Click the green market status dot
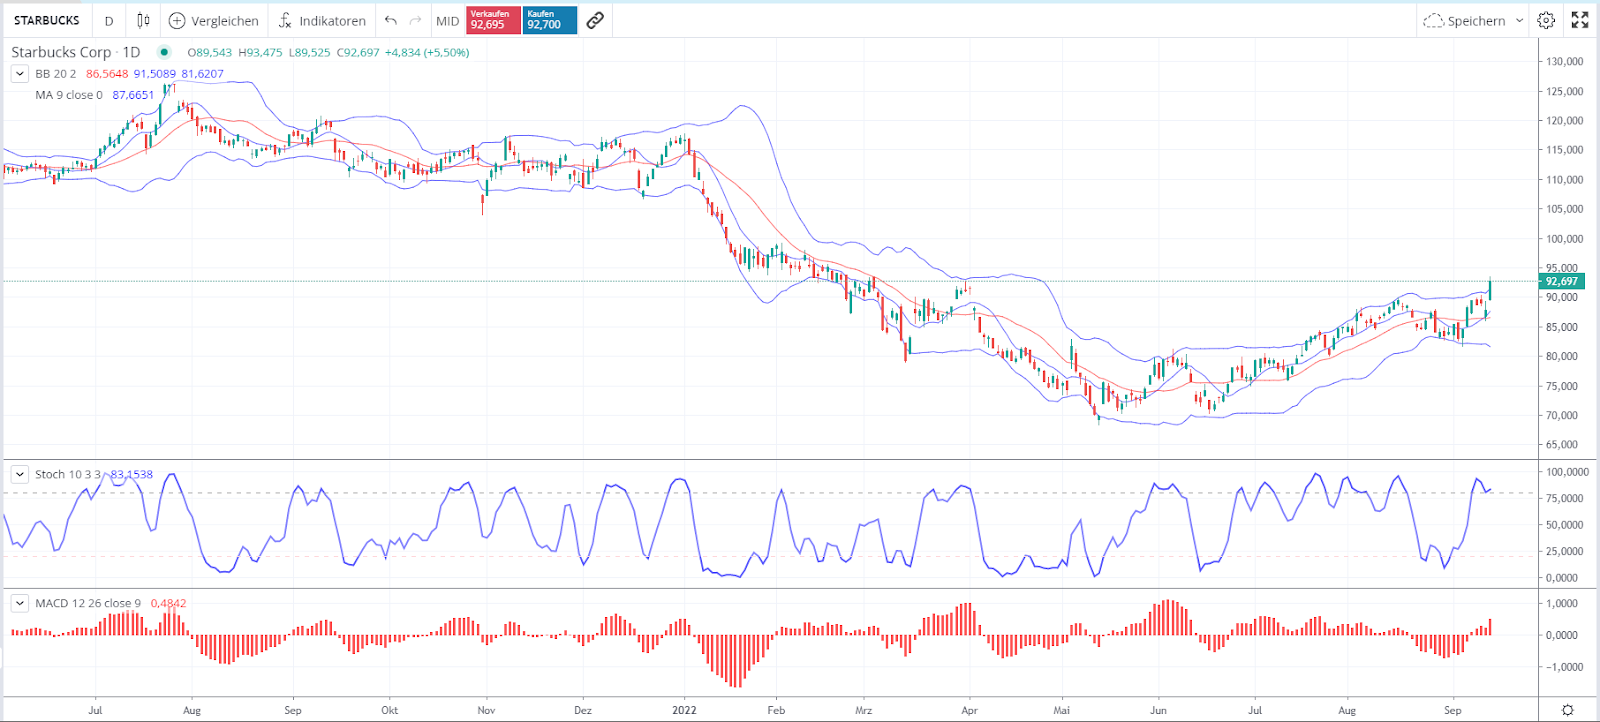Image resolution: width=1600 pixels, height=722 pixels. point(164,52)
